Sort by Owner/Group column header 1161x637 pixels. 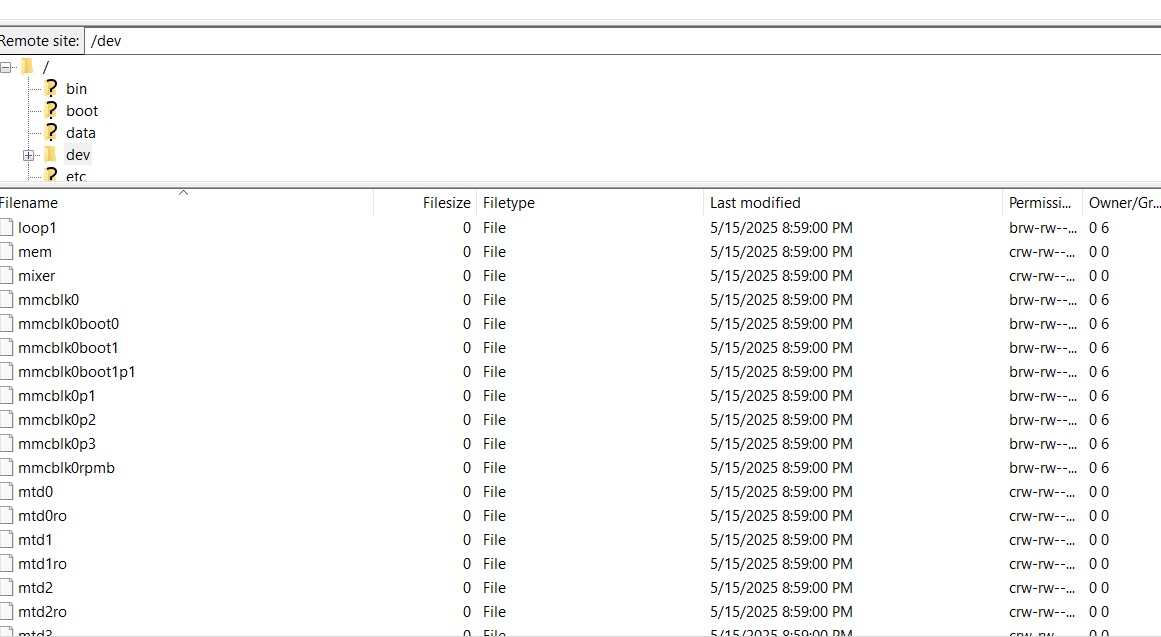(x=1122, y=203)
